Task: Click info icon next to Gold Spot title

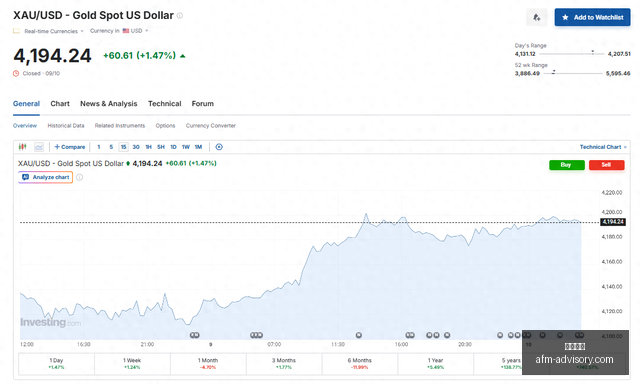Action: click(180, 16)
